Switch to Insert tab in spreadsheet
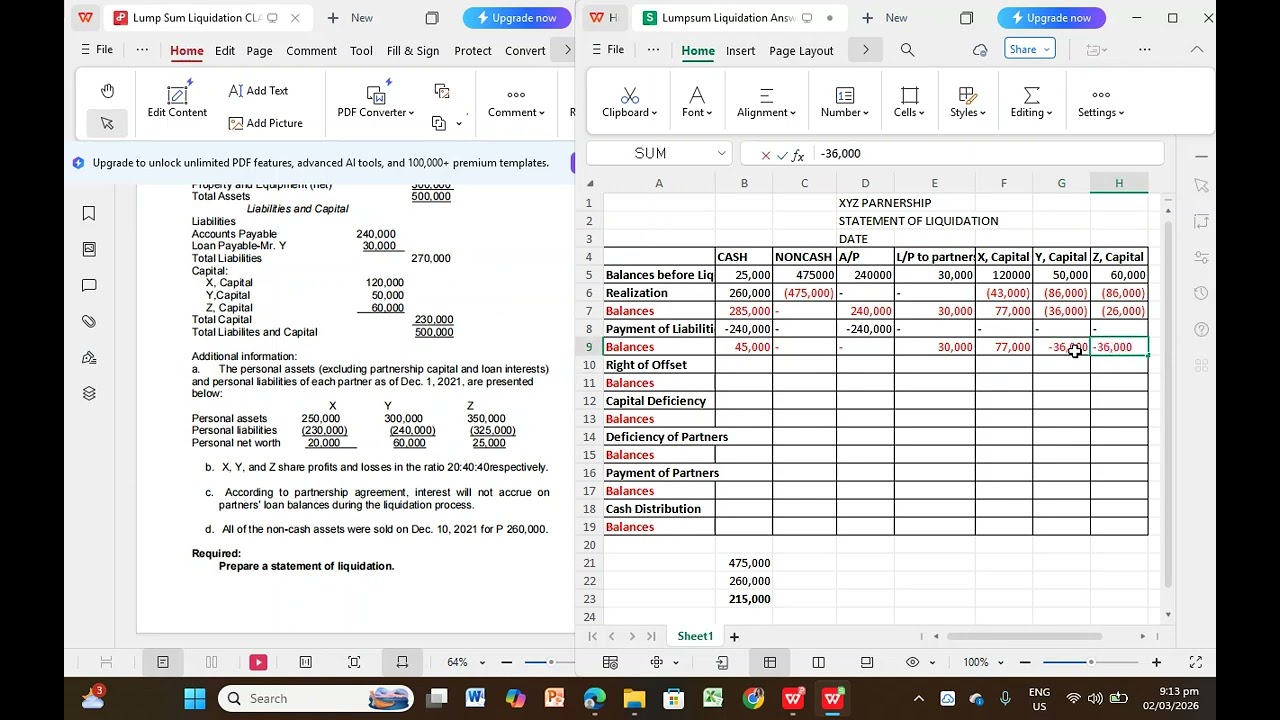Screen dimensions: 1280x720 (x=741, y=51)
